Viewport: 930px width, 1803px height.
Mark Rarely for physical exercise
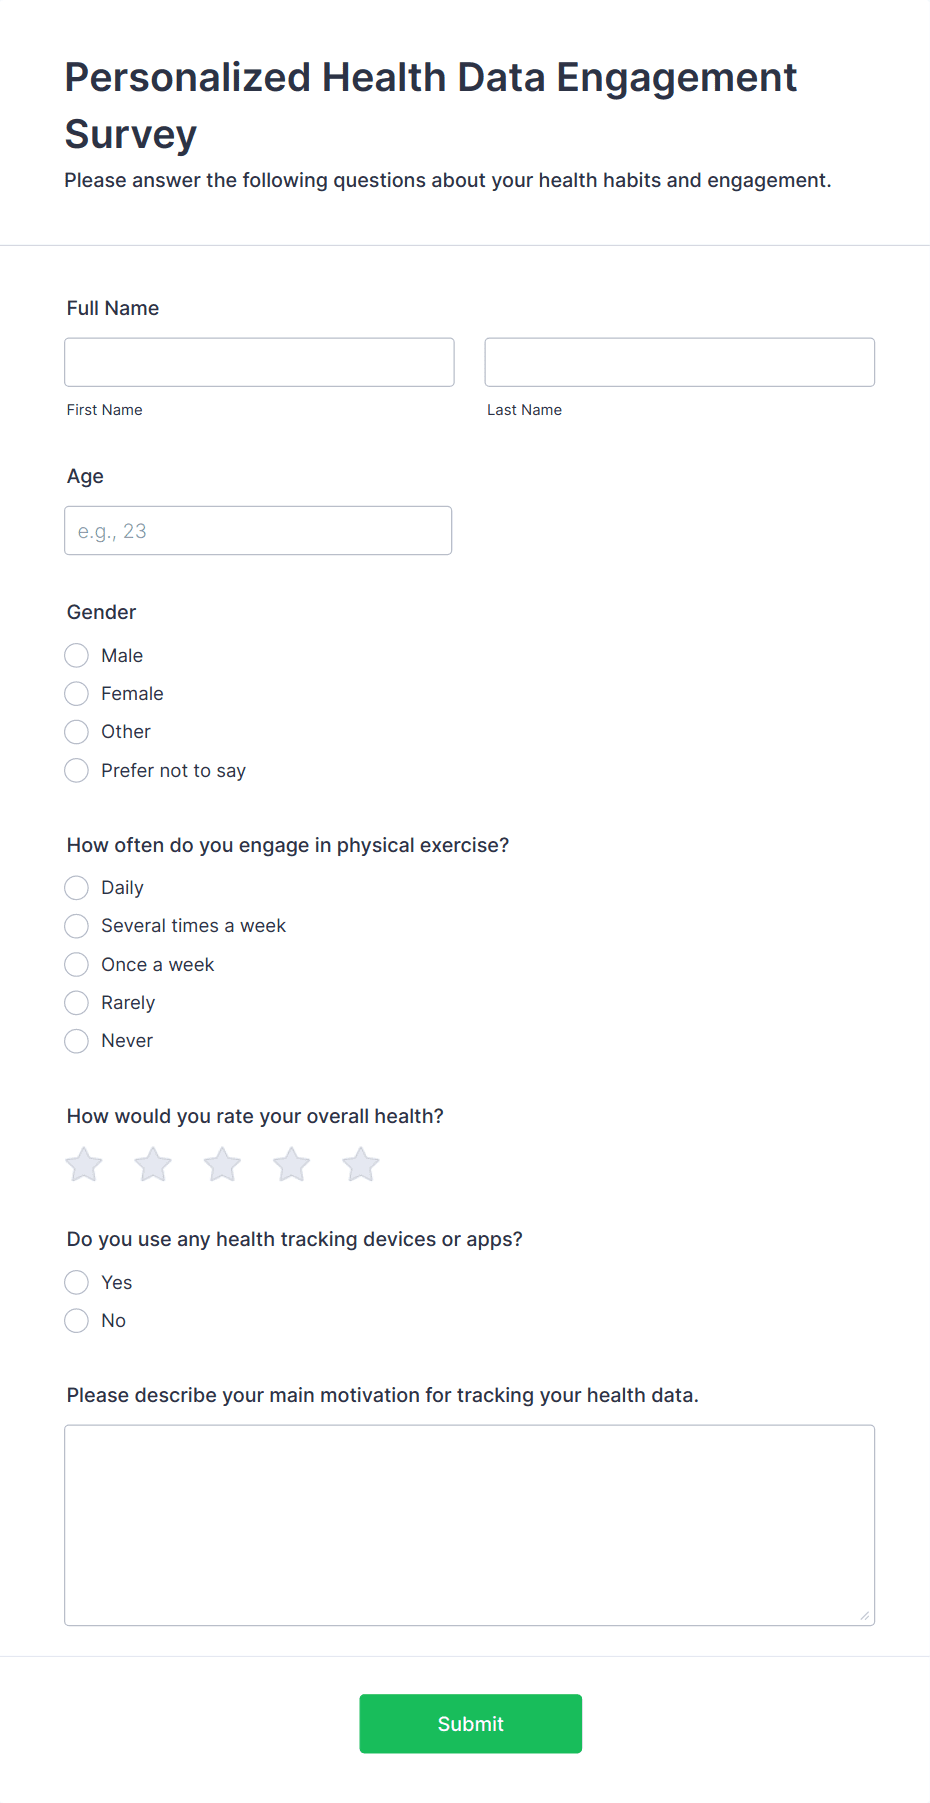coord(77,1003)
